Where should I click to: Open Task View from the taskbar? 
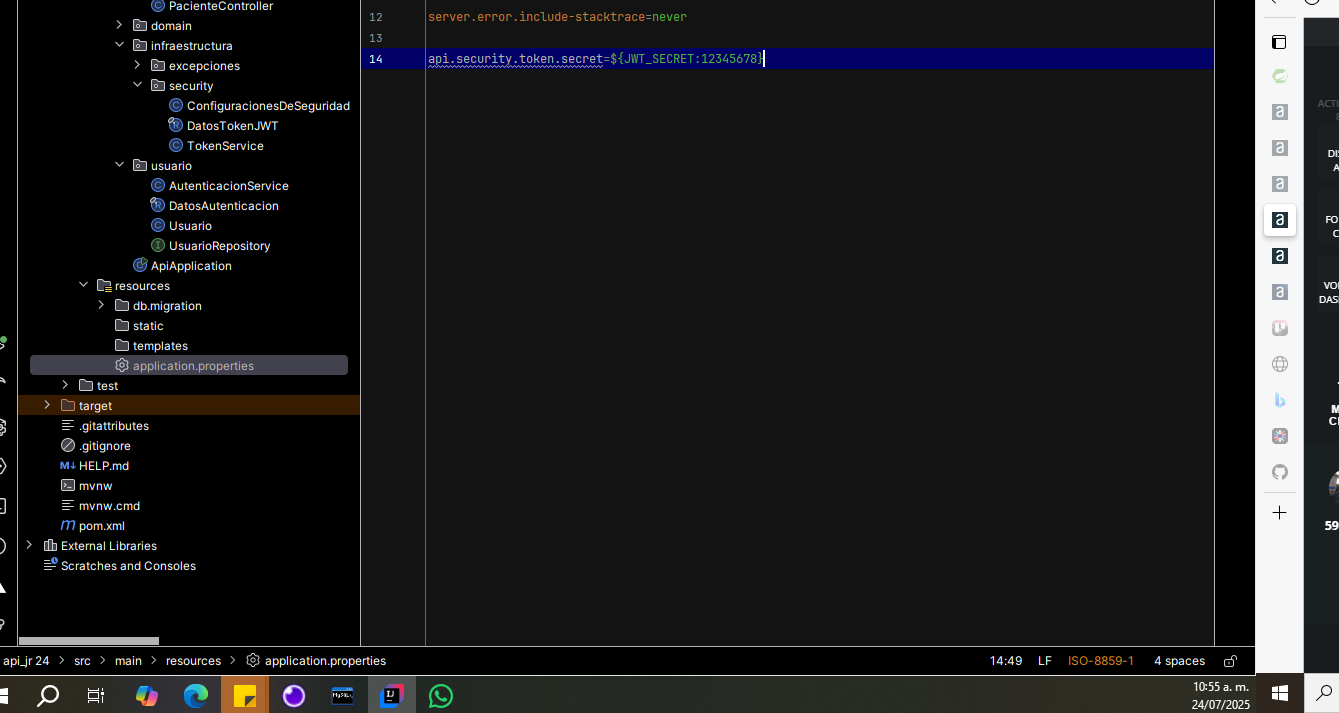click(x=96, y=695)
